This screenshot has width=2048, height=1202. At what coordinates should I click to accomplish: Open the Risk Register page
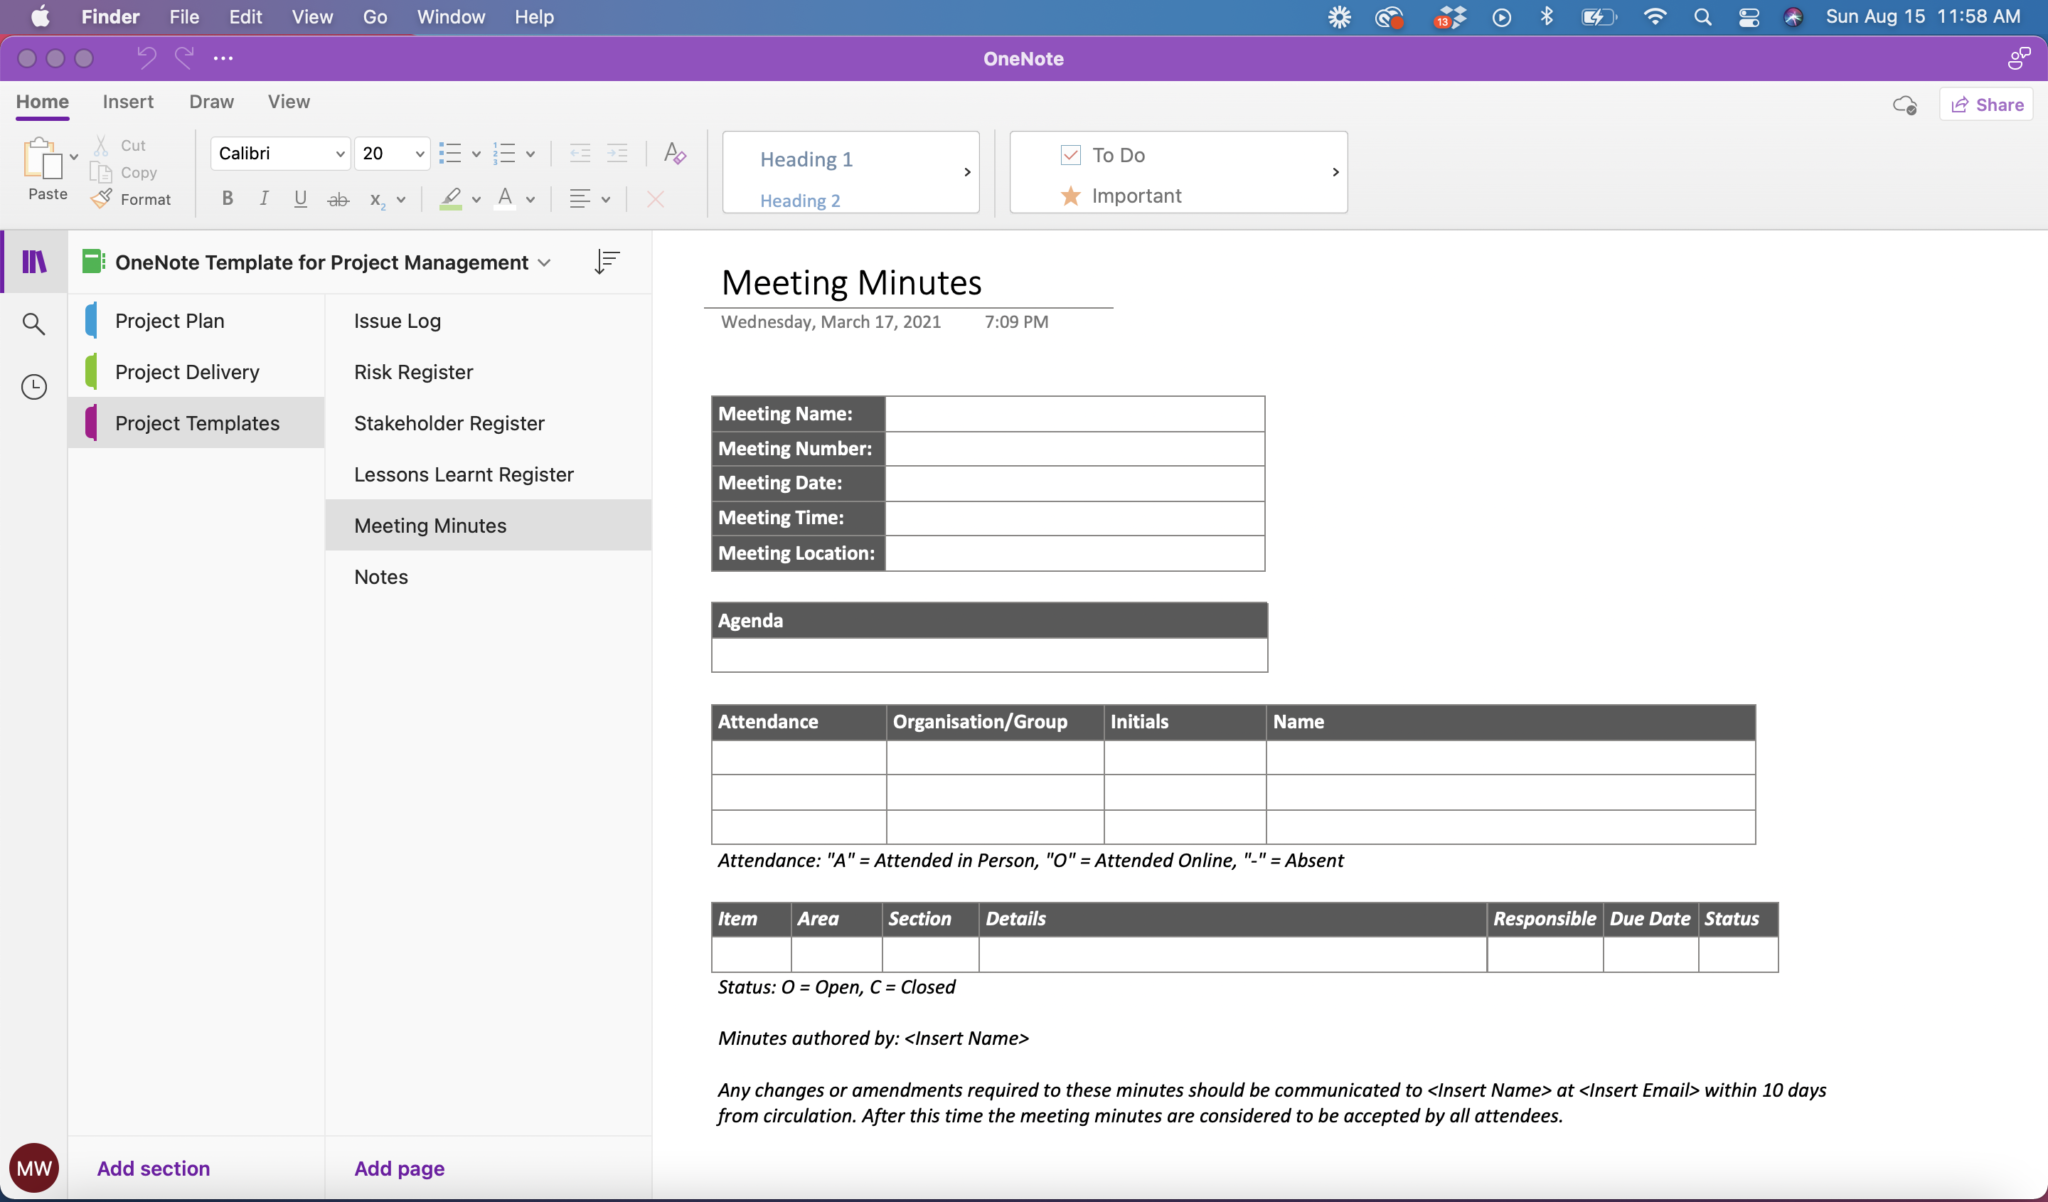tap(488, 372)
